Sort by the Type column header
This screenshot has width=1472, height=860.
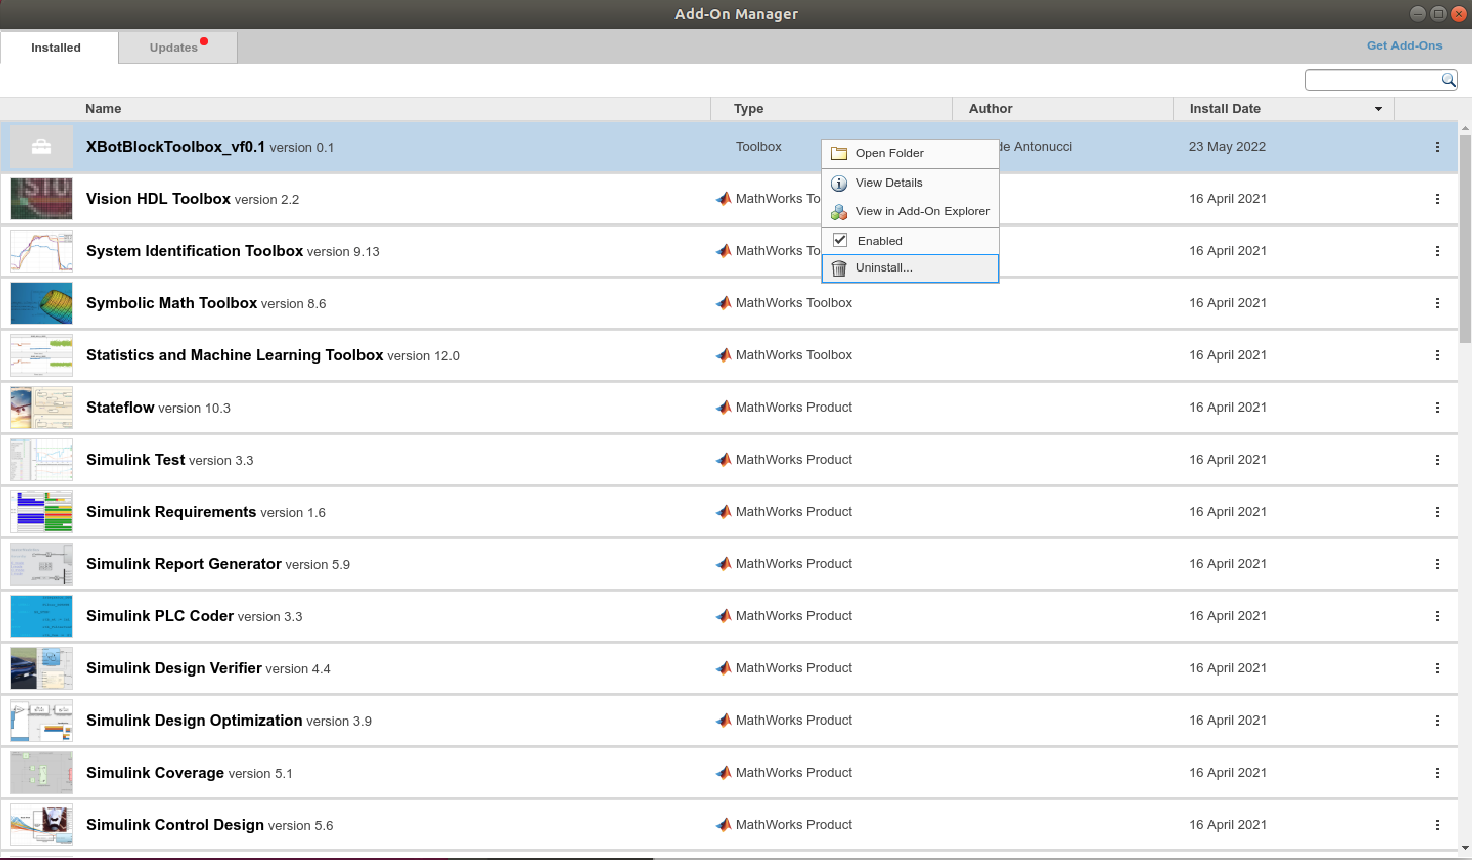coord(748,109)
